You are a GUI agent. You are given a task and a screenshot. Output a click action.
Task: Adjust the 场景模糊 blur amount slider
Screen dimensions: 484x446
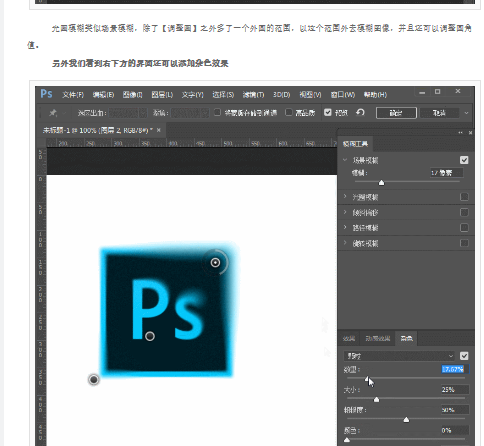tap(381, 182)
